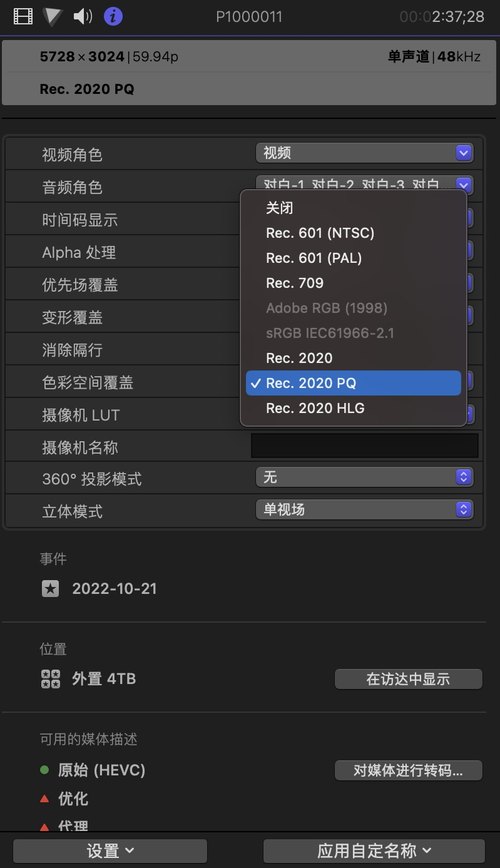Viewport: 500px width, 868px height.
Task: Click the 在访达中显示 button
Action: click(408, 679)
